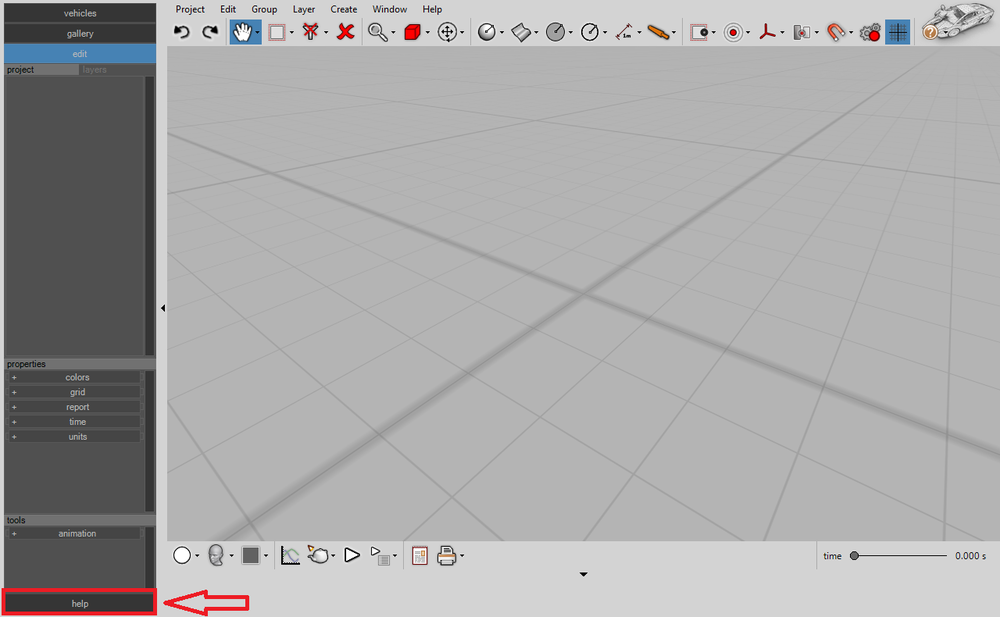Click the human head model icon
This screenshot has height=617, width=1000.
click(x=216, y=556)
